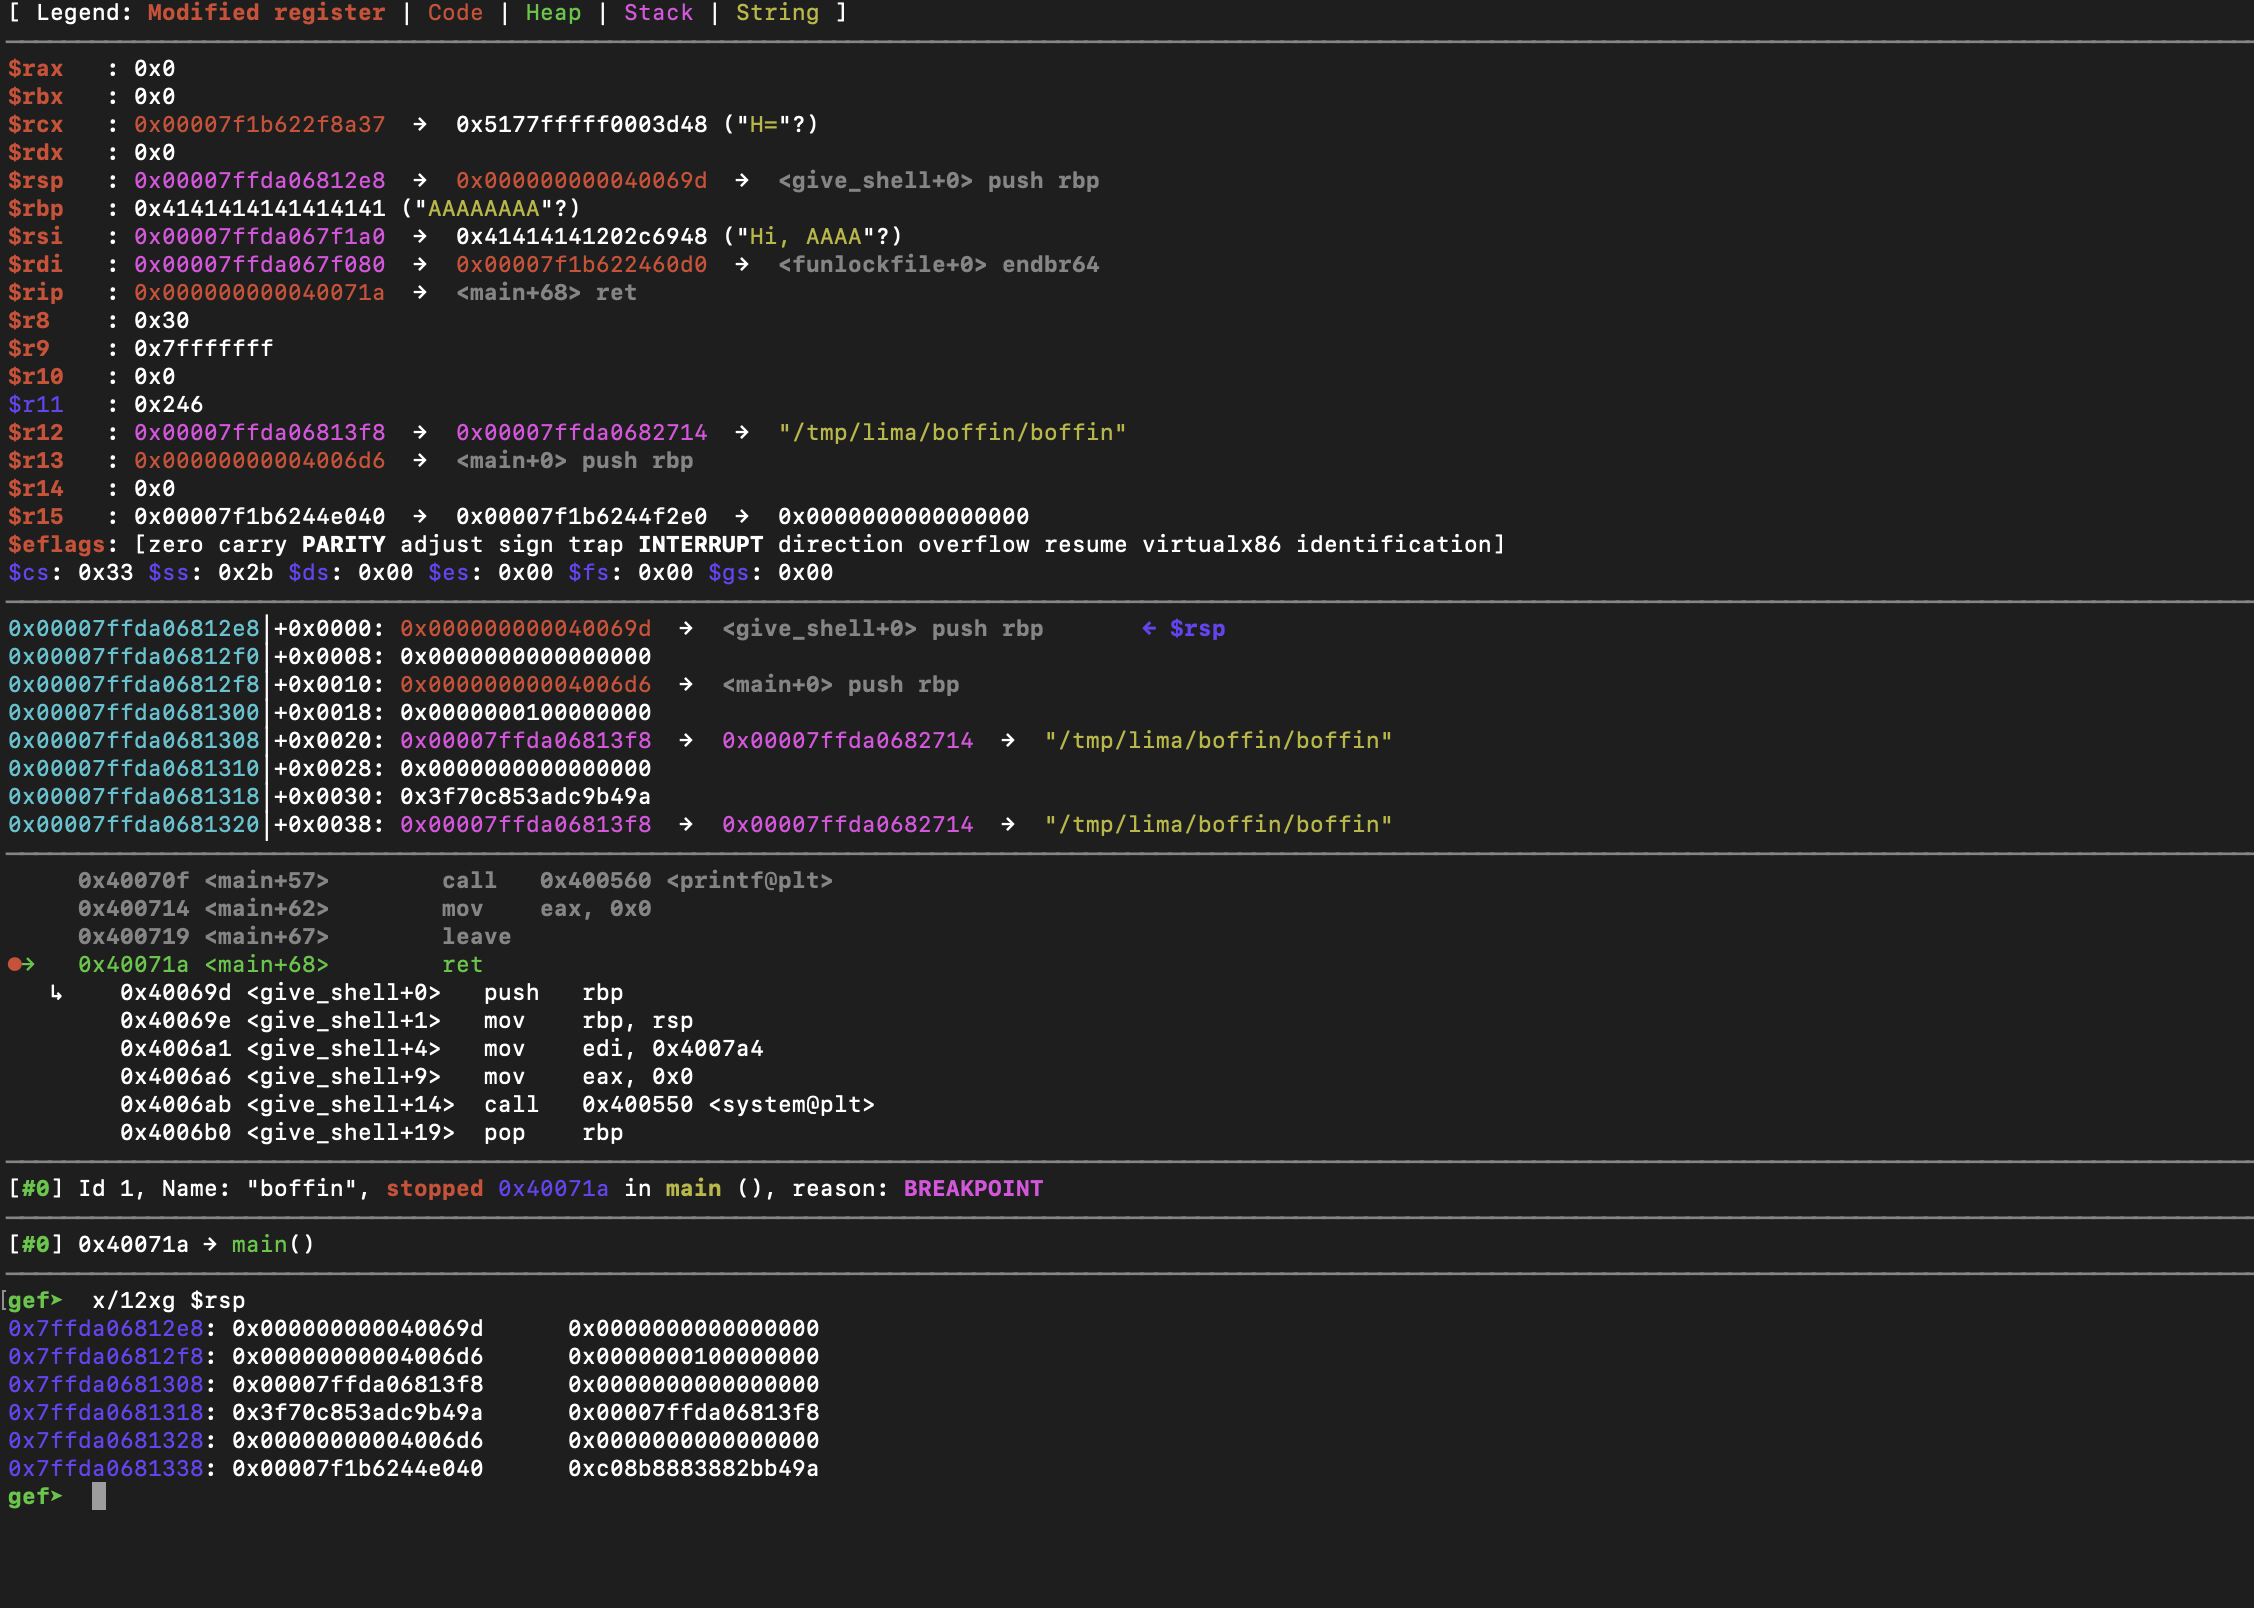Click stack address 0x00007ffda0681320

point(134,825)
